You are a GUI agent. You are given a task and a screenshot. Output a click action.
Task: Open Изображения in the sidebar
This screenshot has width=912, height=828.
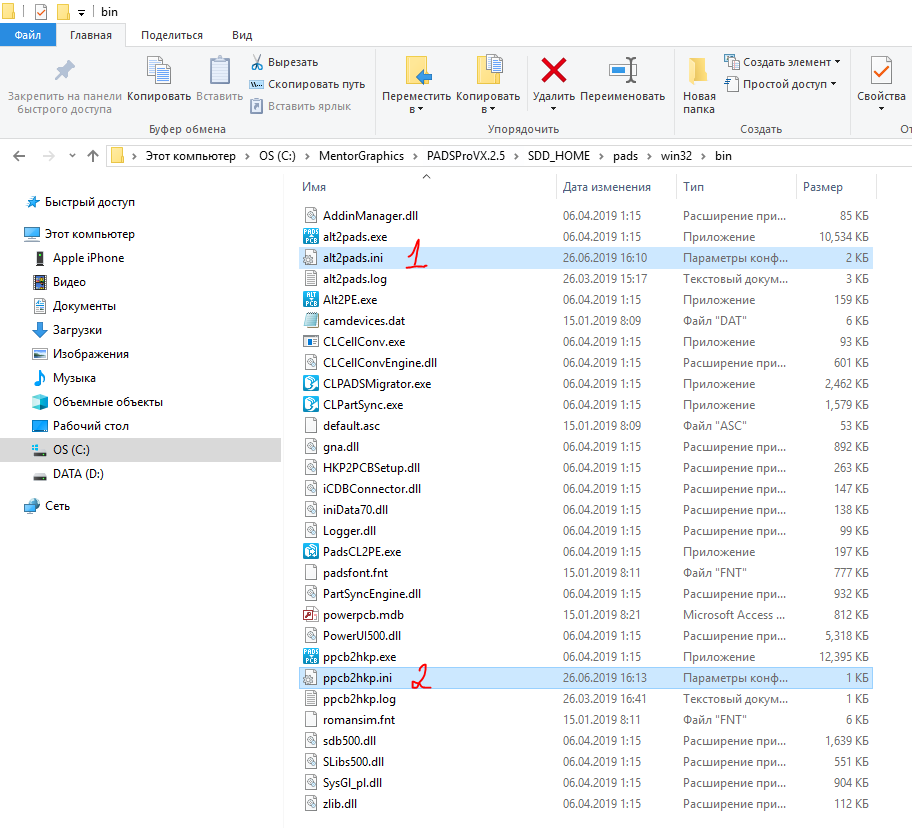point(91,354)
